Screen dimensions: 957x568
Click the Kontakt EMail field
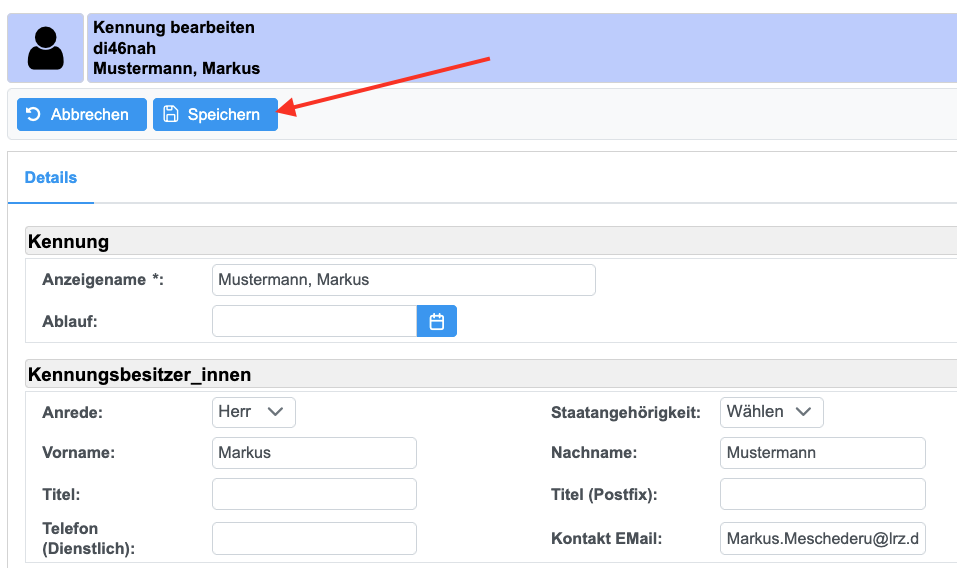pos(822,538)
